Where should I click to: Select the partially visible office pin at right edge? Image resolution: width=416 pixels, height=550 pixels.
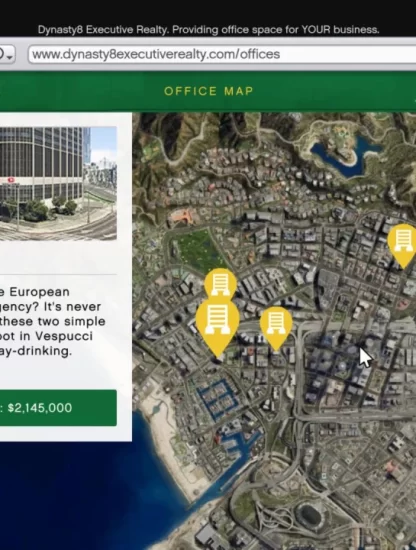403,244
